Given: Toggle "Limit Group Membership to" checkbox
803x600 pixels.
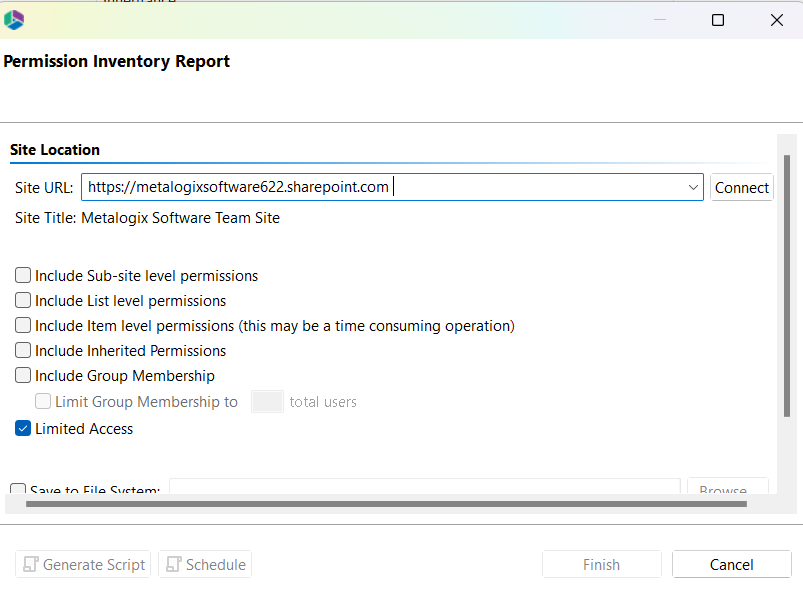Looking at the screenshot, I should pyautogui.click(x=42, y=401).
